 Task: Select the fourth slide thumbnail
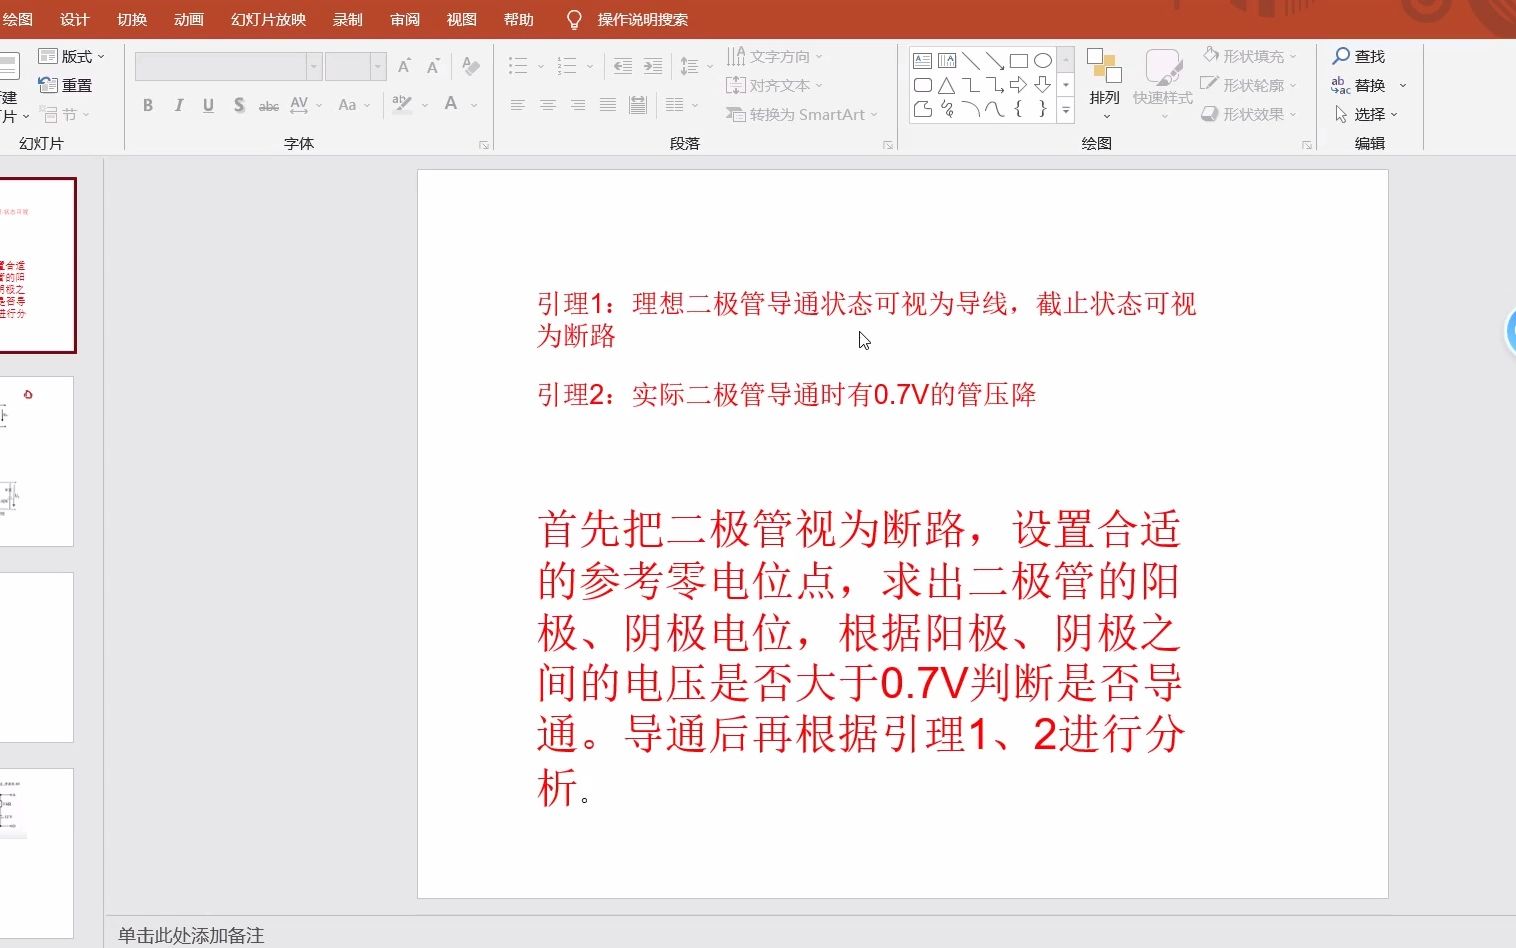pos(36,853)
